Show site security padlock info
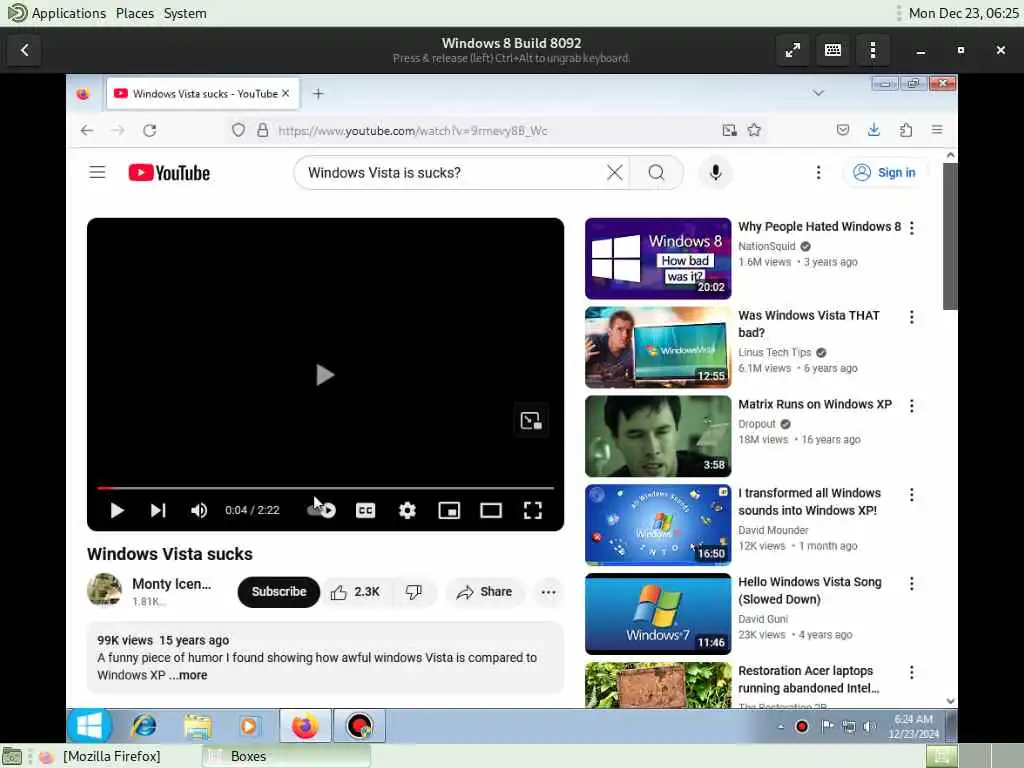Screen dimensions: 1024x768 [x=263, y=130]
